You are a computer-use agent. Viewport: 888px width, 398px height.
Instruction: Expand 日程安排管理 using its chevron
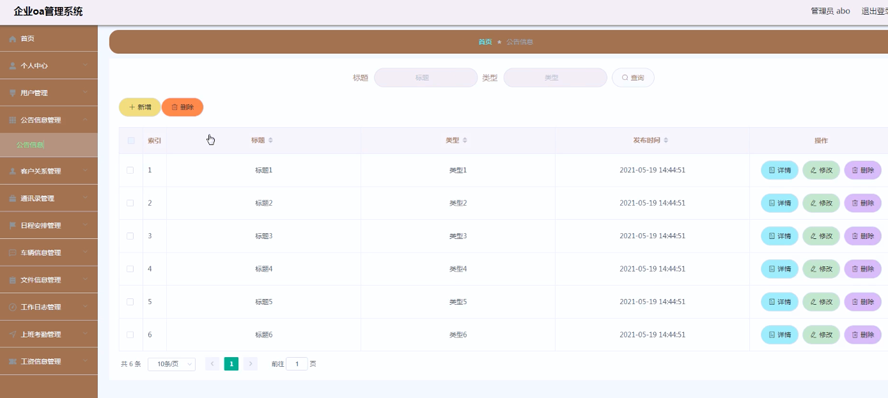86,225
